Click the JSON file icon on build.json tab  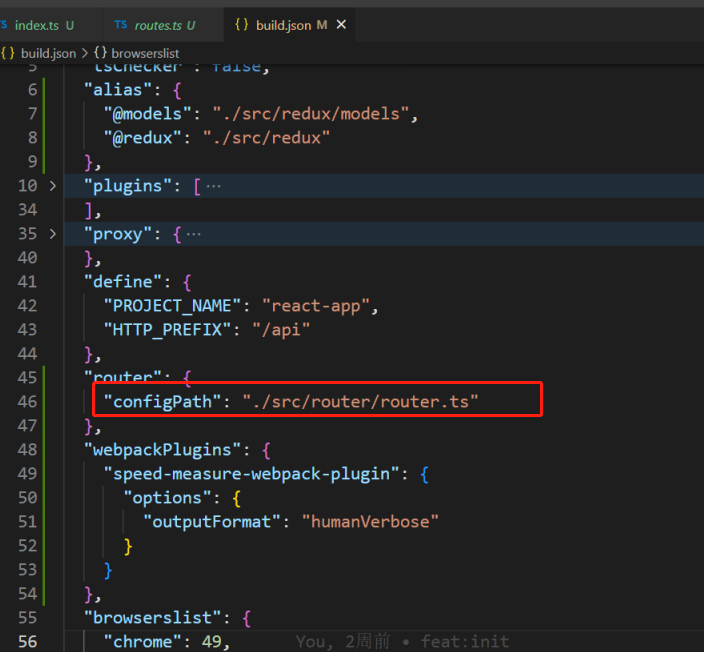tap(242, 25)
